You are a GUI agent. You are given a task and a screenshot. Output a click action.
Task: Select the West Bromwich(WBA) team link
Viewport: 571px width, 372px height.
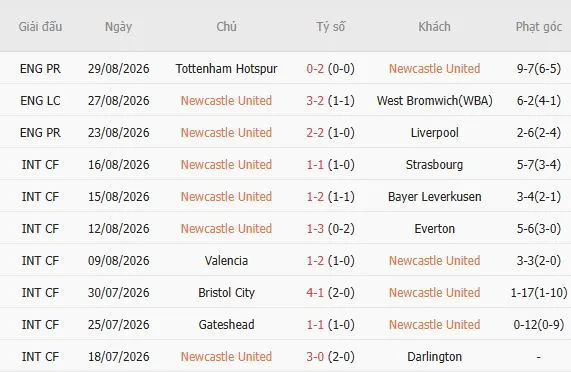434,100
